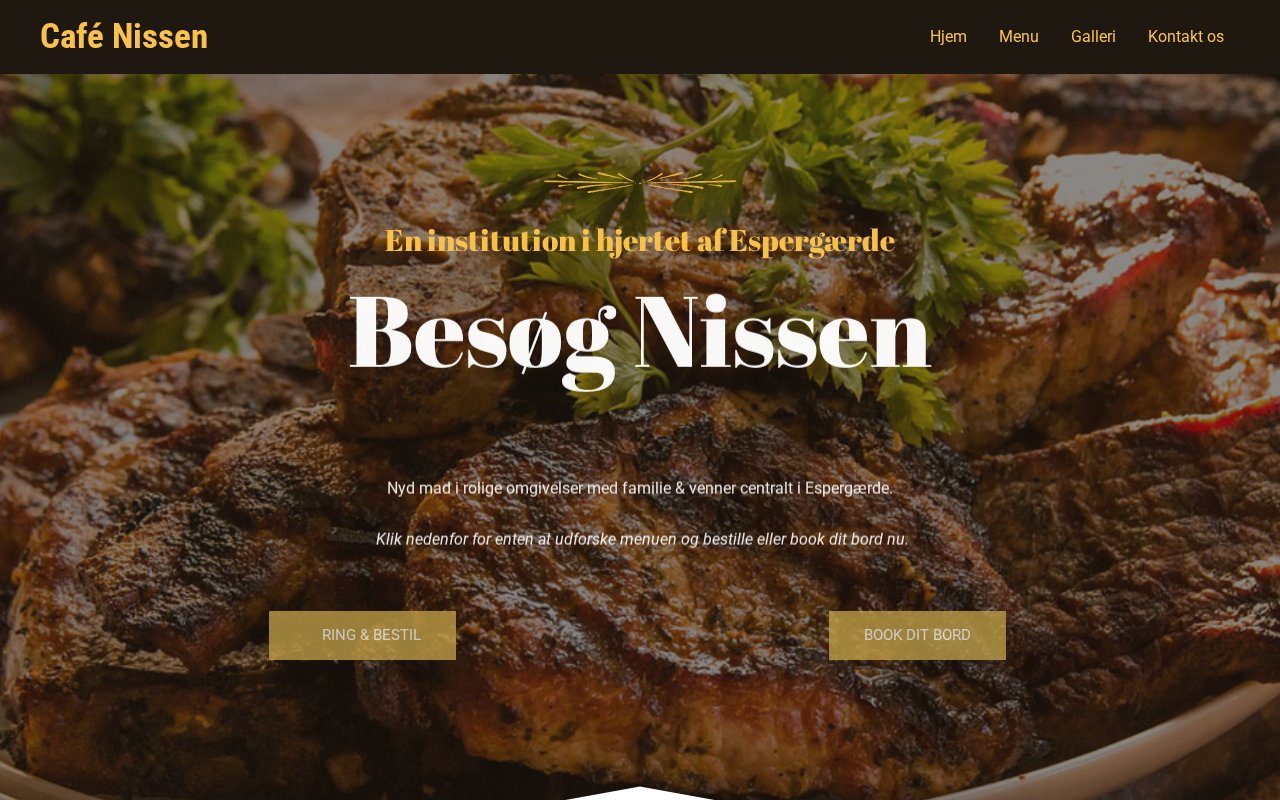Click "book dit bord nu" in italic line

[x=849, y=539]
